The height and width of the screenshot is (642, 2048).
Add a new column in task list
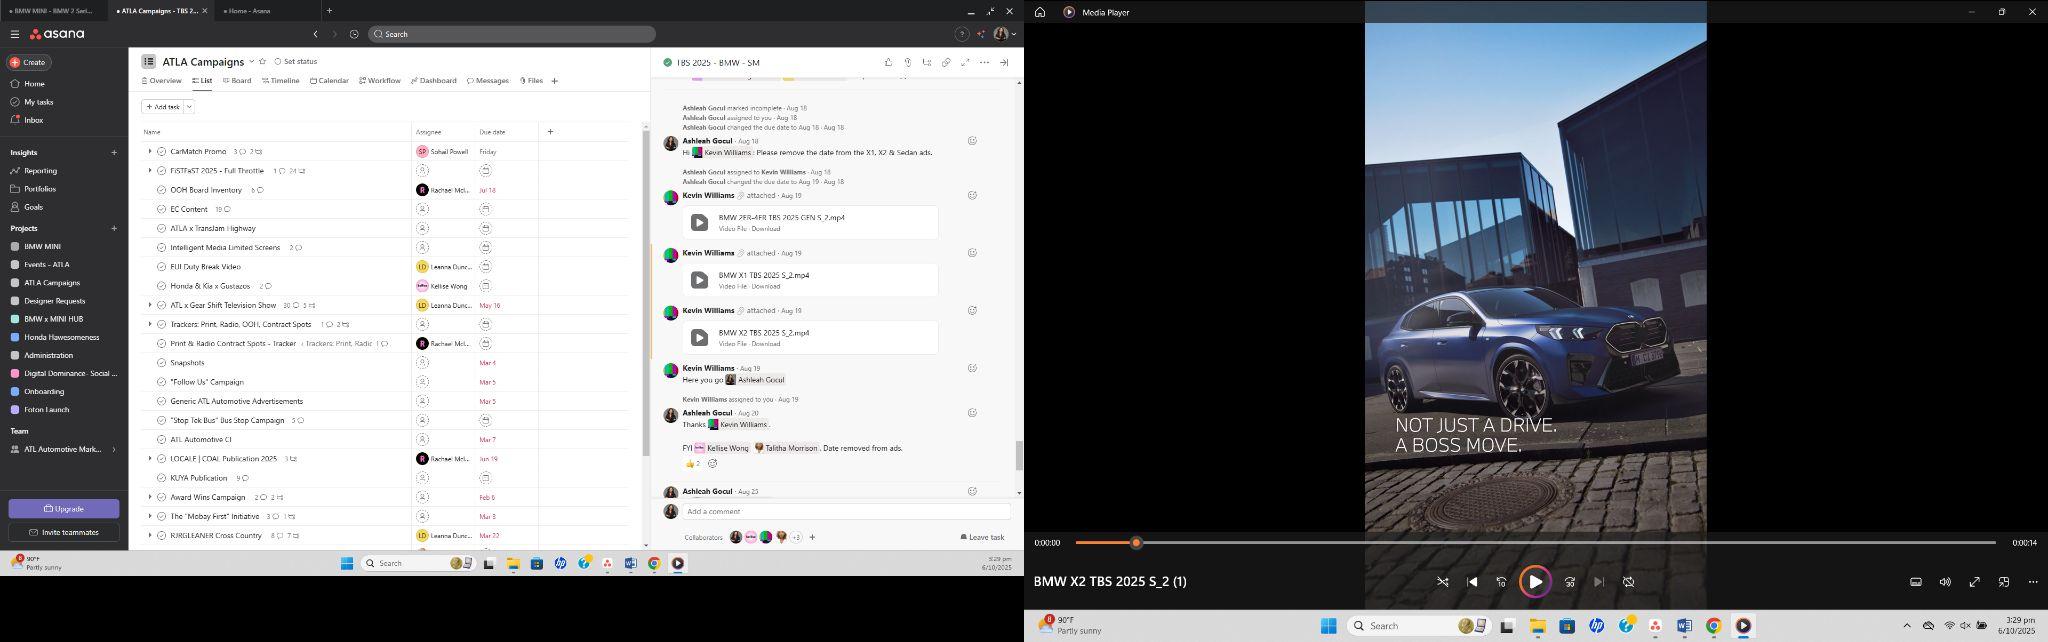(x=550, y=131)
